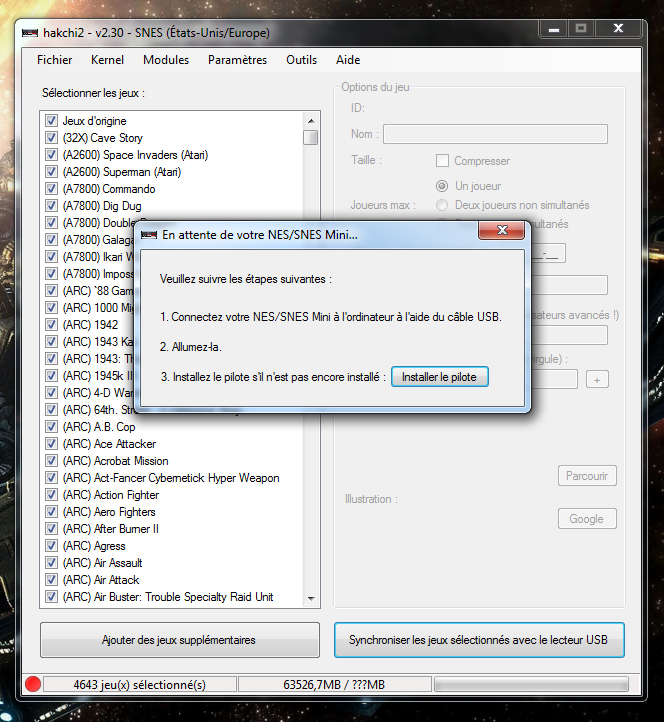Uncheck (32X) Cave Story

click(51, 138)
